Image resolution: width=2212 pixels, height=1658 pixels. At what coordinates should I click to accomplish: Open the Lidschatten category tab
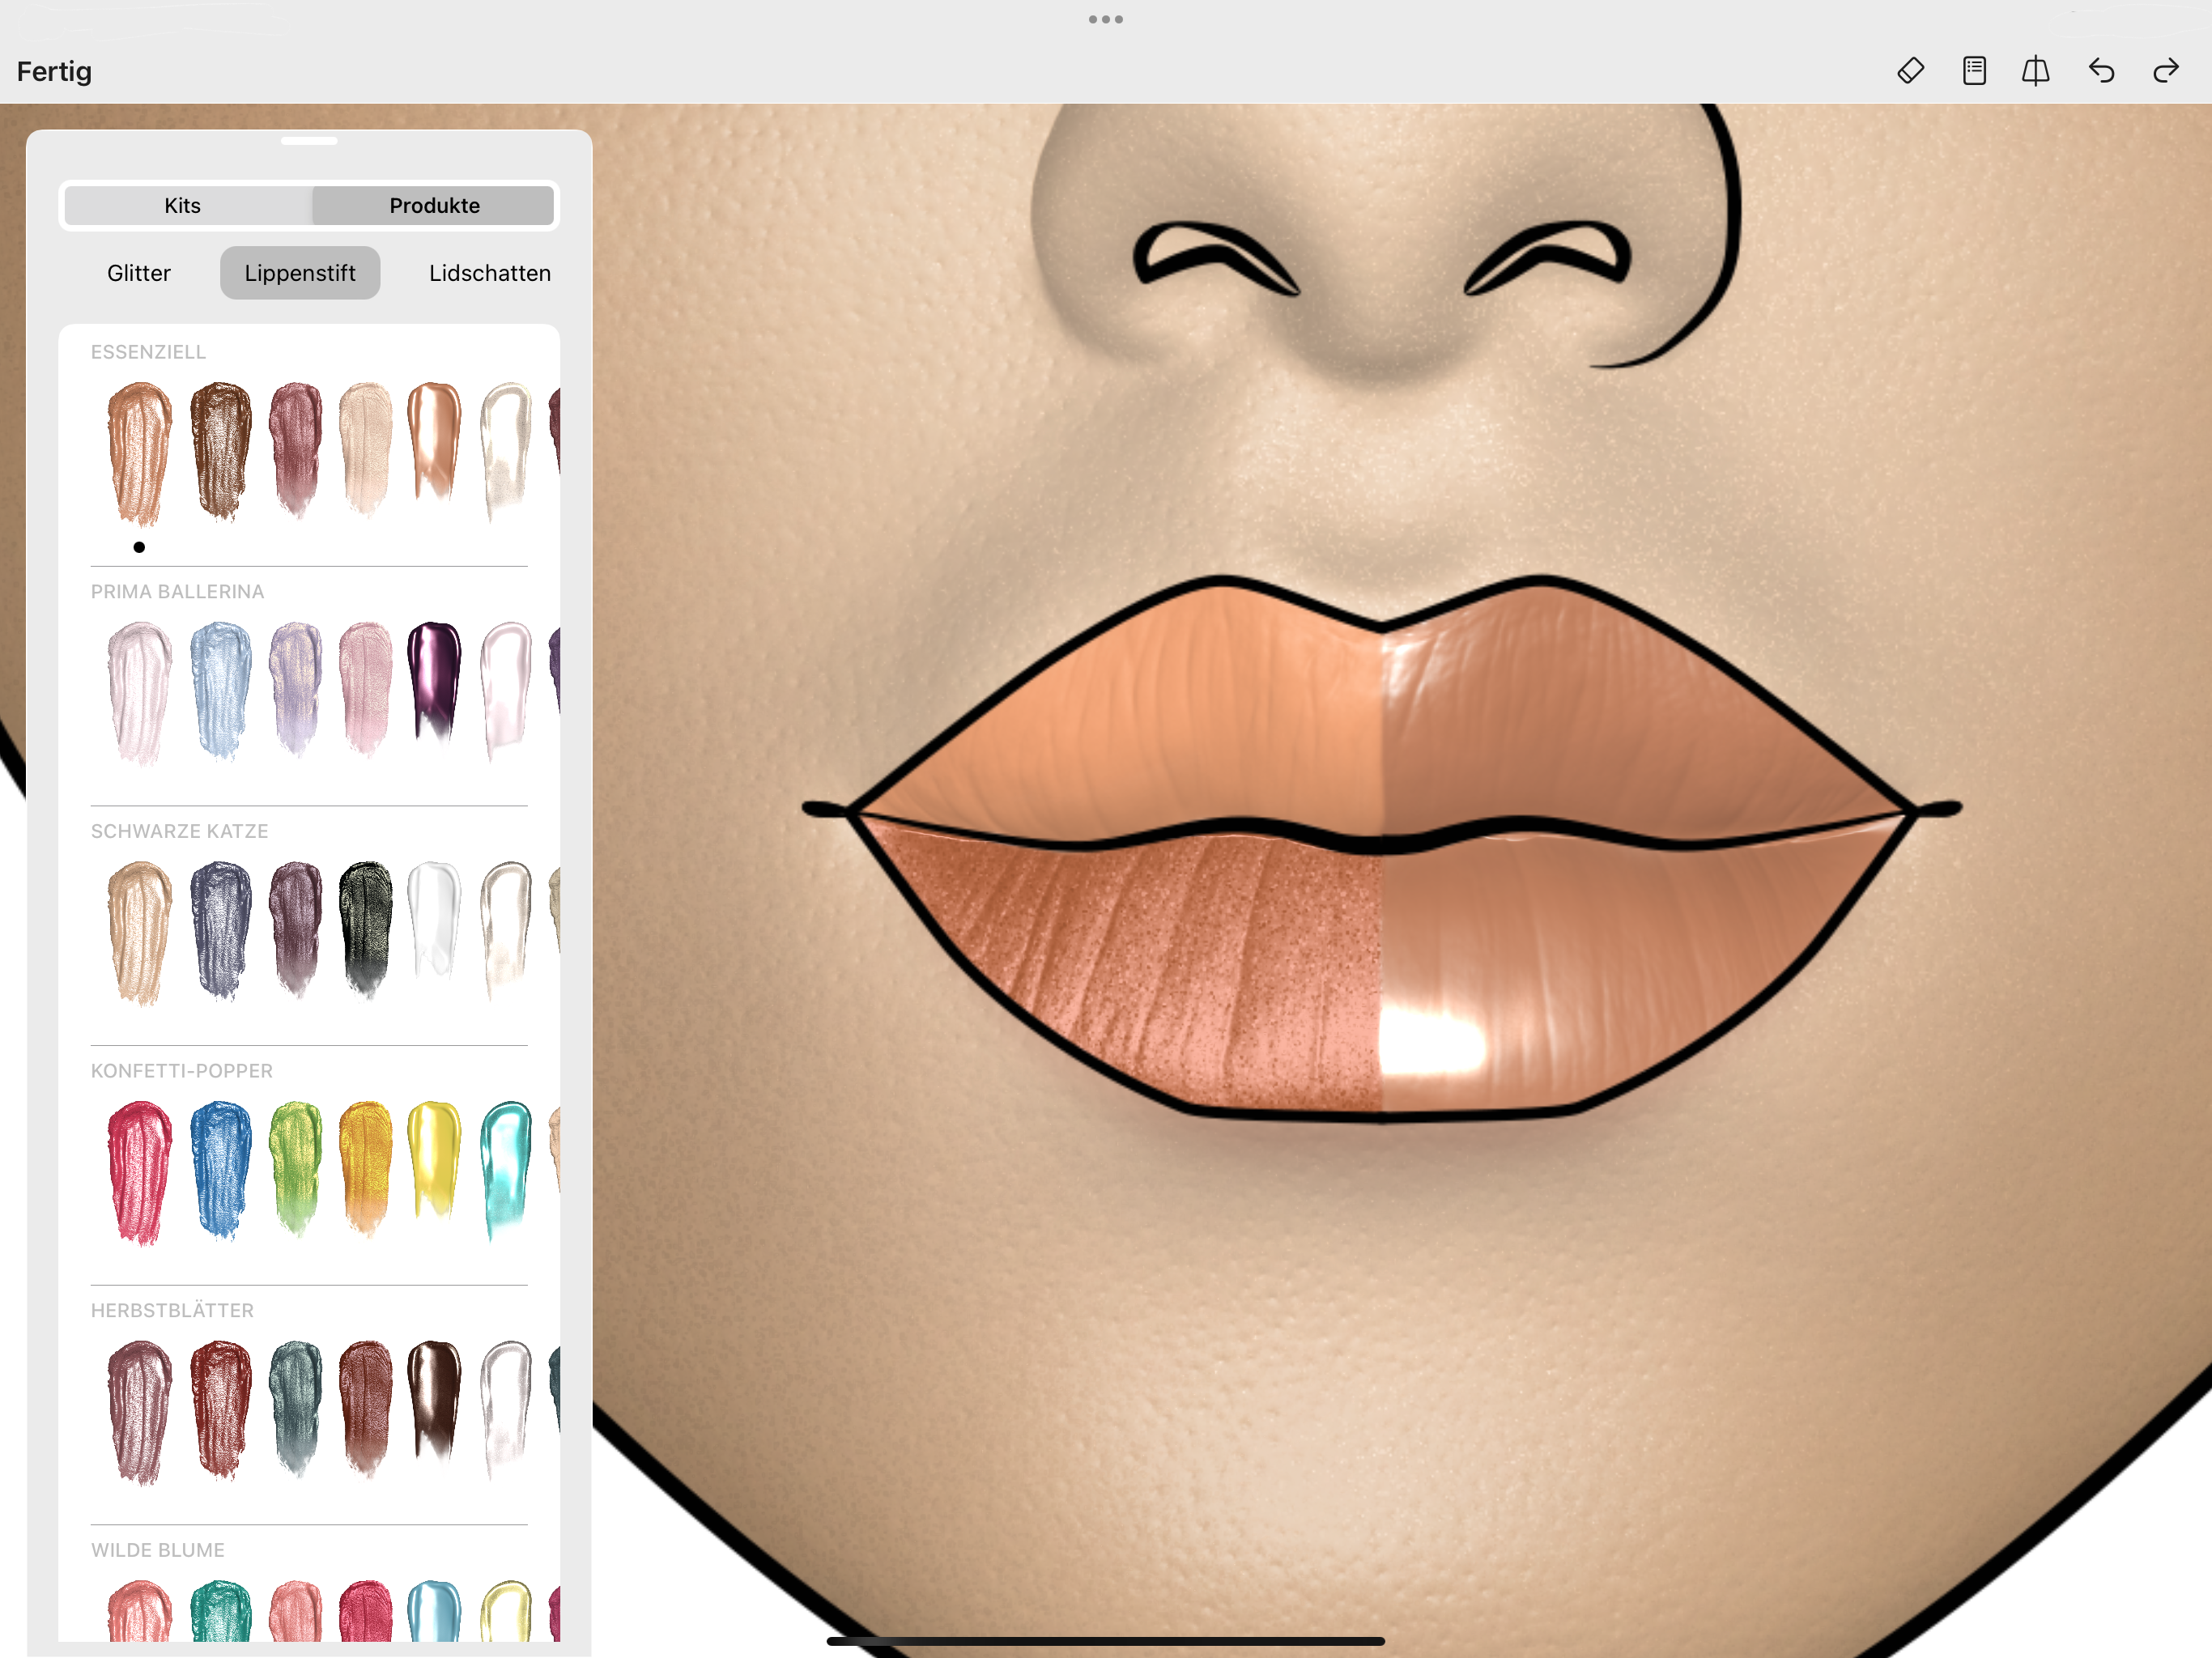coord(490,273)
